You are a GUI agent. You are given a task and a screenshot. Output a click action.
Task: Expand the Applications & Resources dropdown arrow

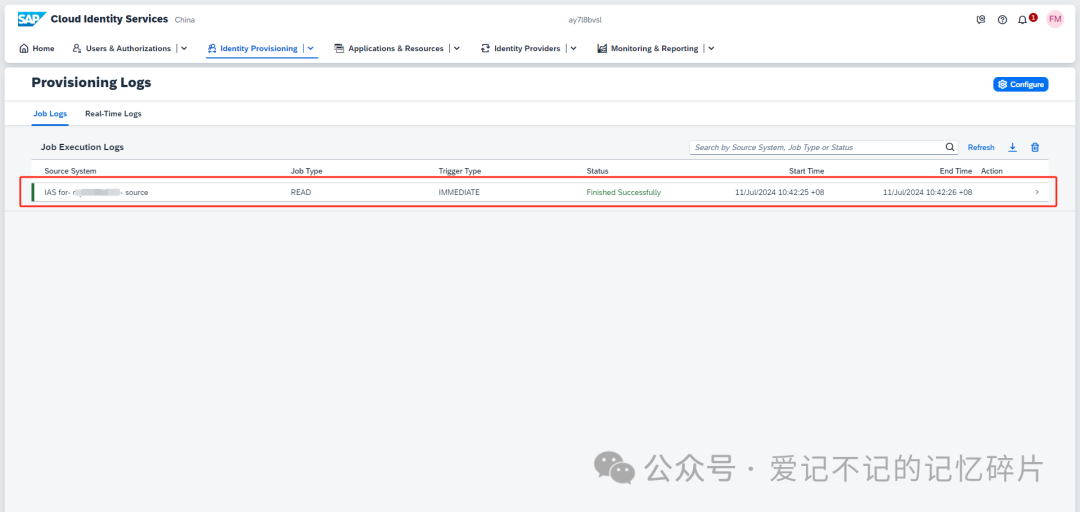click(x=457, y=48)
